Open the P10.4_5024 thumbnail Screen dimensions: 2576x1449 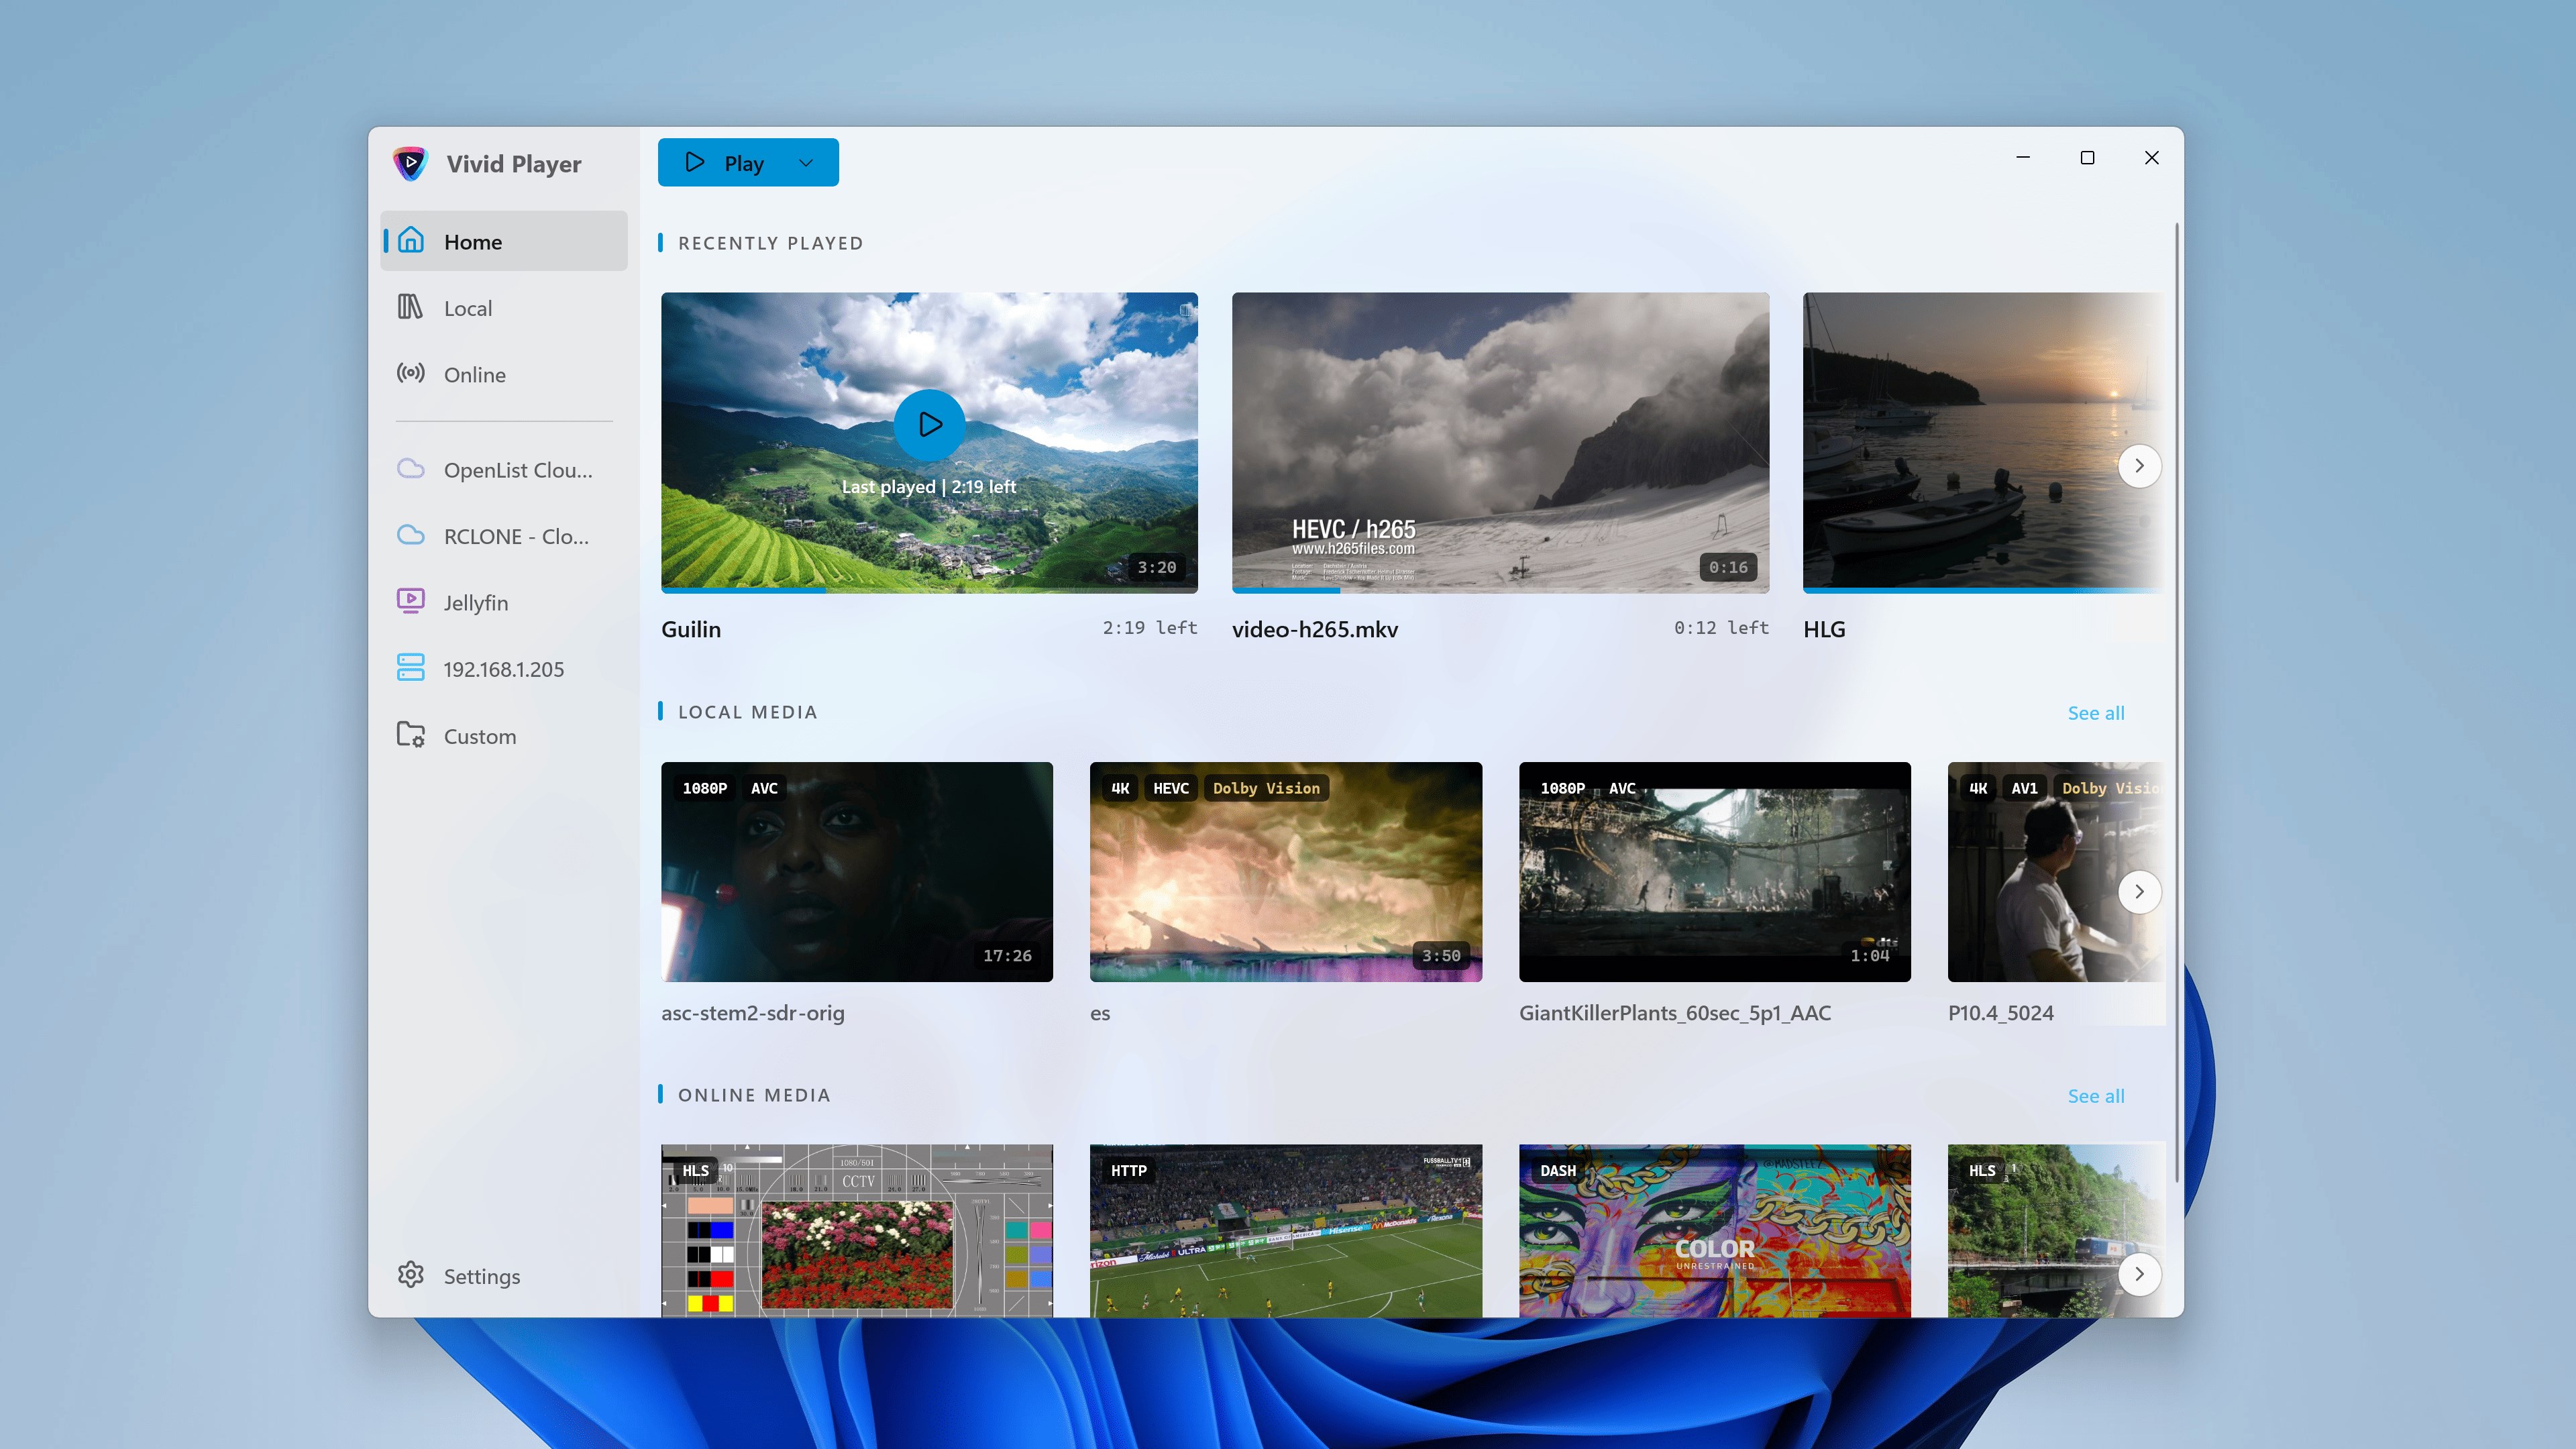pos(2057,872)
